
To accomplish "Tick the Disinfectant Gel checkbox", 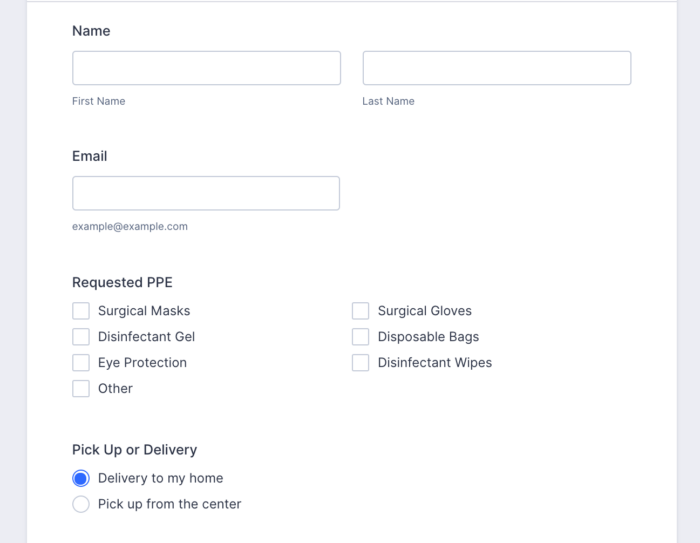I will (x=81, y=337).
